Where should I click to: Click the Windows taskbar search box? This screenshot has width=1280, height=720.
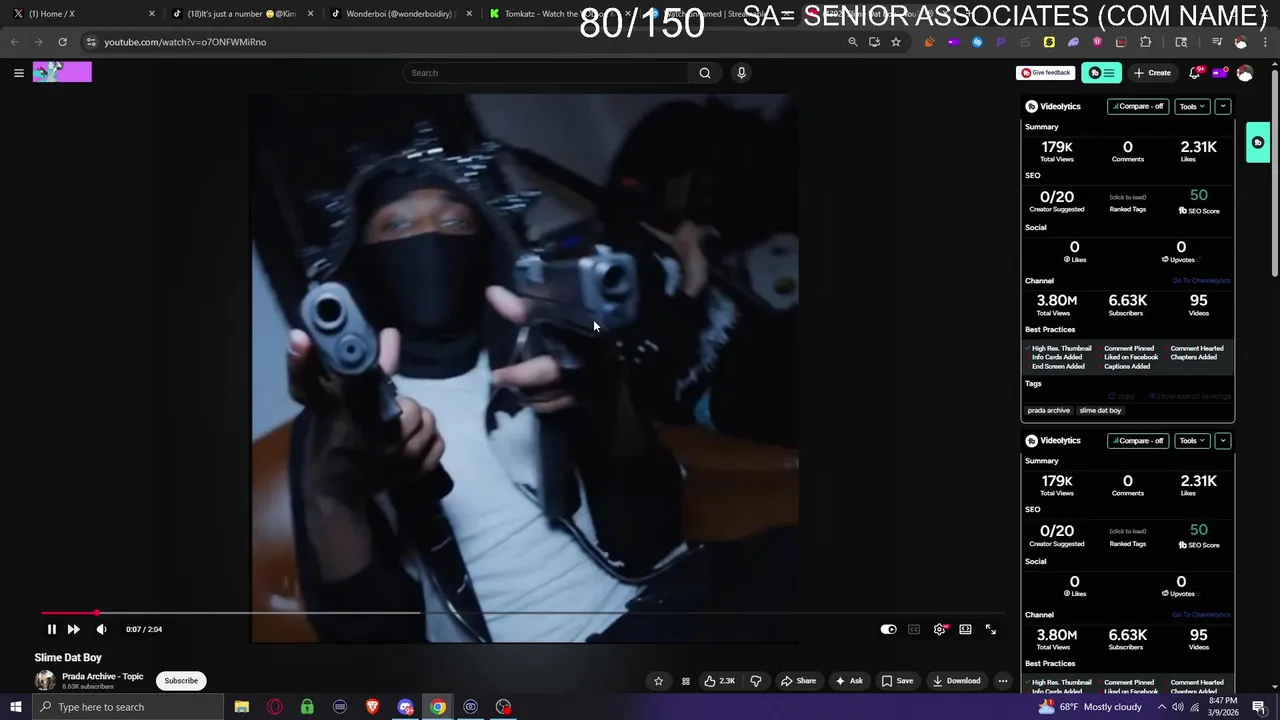tap(129, 707)
